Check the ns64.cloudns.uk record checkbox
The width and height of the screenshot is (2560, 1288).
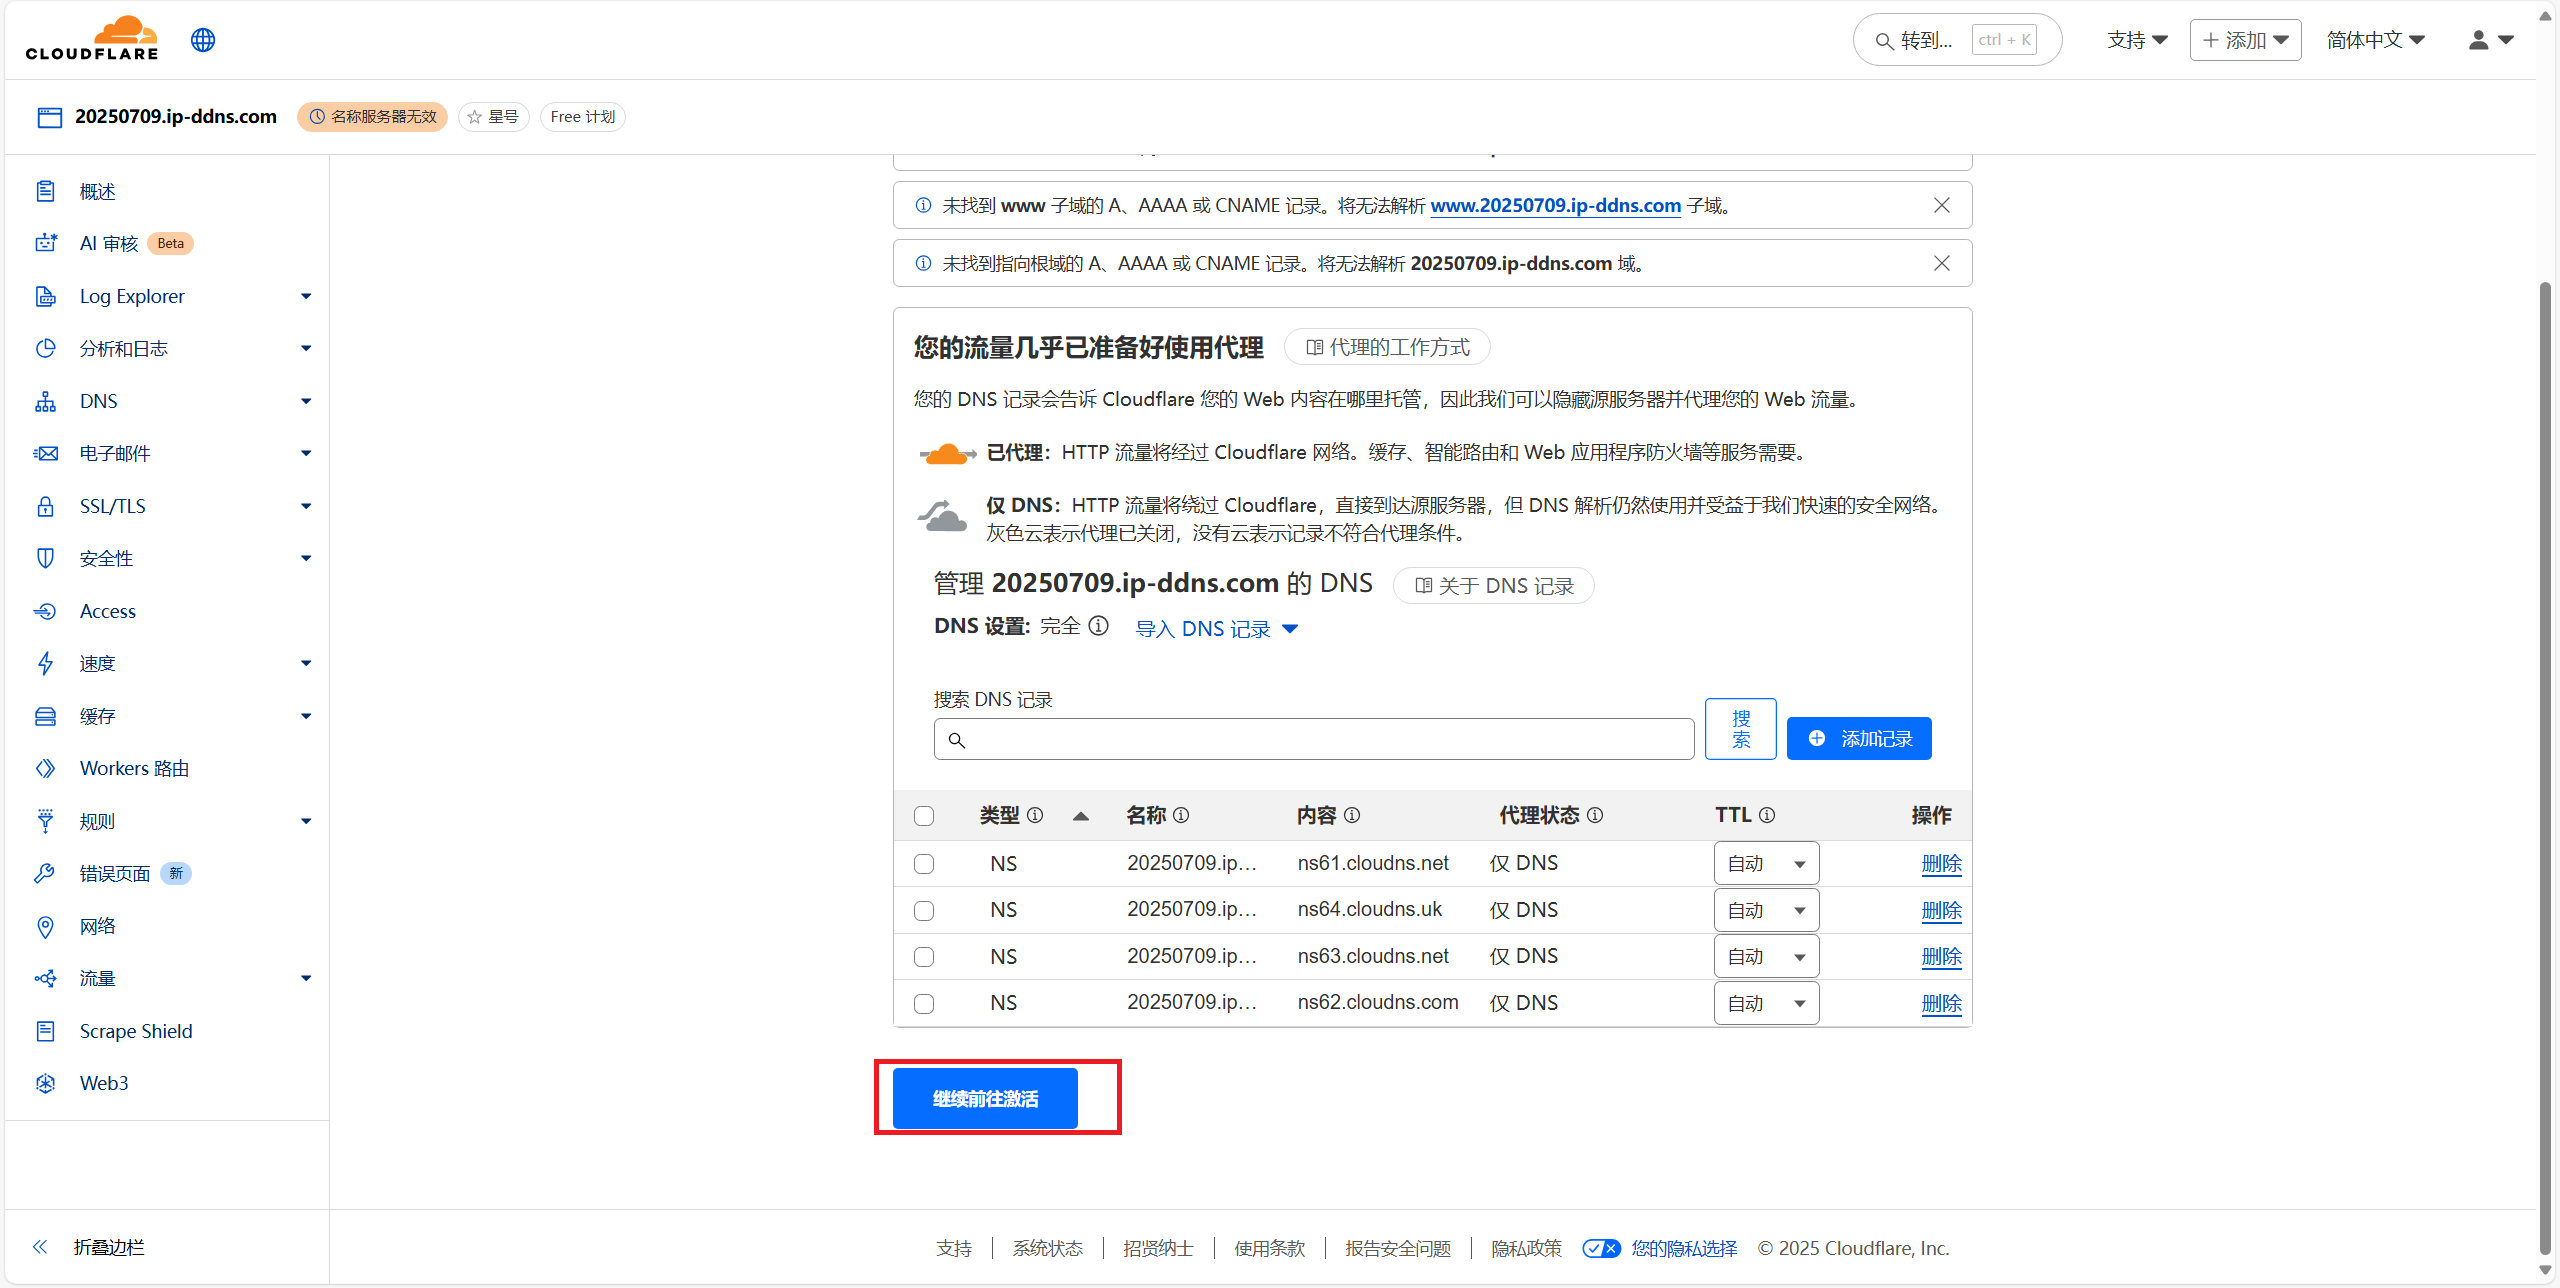[x=924, y=911]
